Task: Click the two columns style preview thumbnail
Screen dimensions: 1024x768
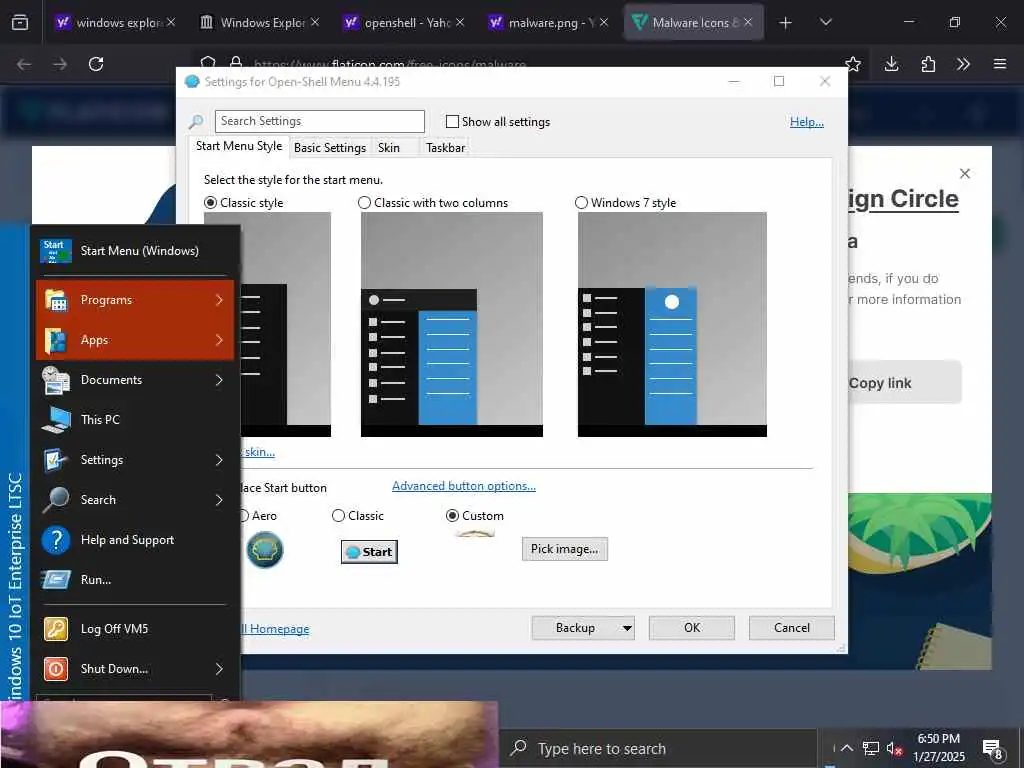Action: [x=452, y=324]
